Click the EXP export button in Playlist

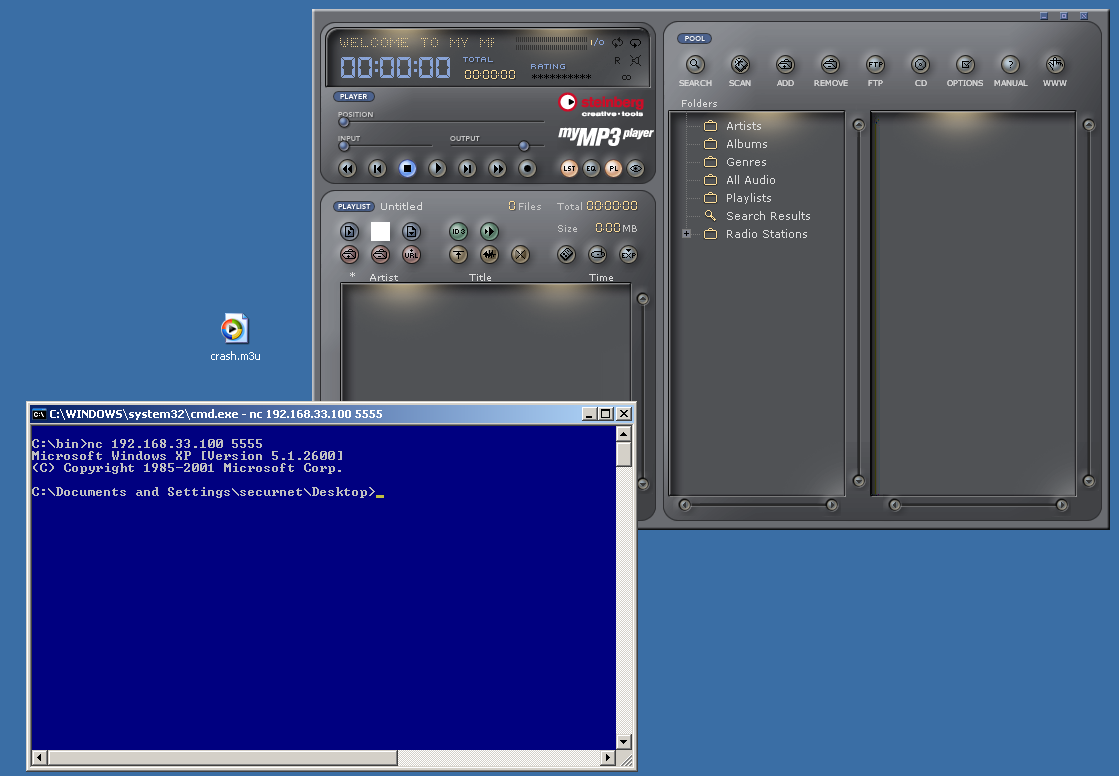pyautogui.click(x=628, y=254)
